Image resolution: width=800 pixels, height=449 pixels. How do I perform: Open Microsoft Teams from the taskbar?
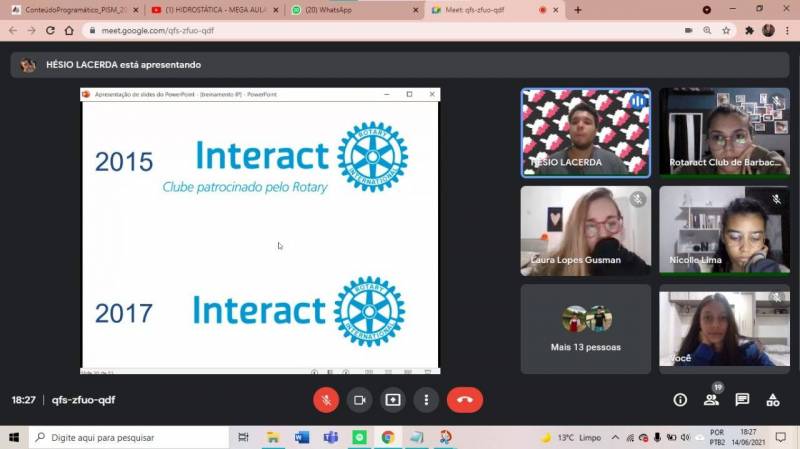pos(331,438)
